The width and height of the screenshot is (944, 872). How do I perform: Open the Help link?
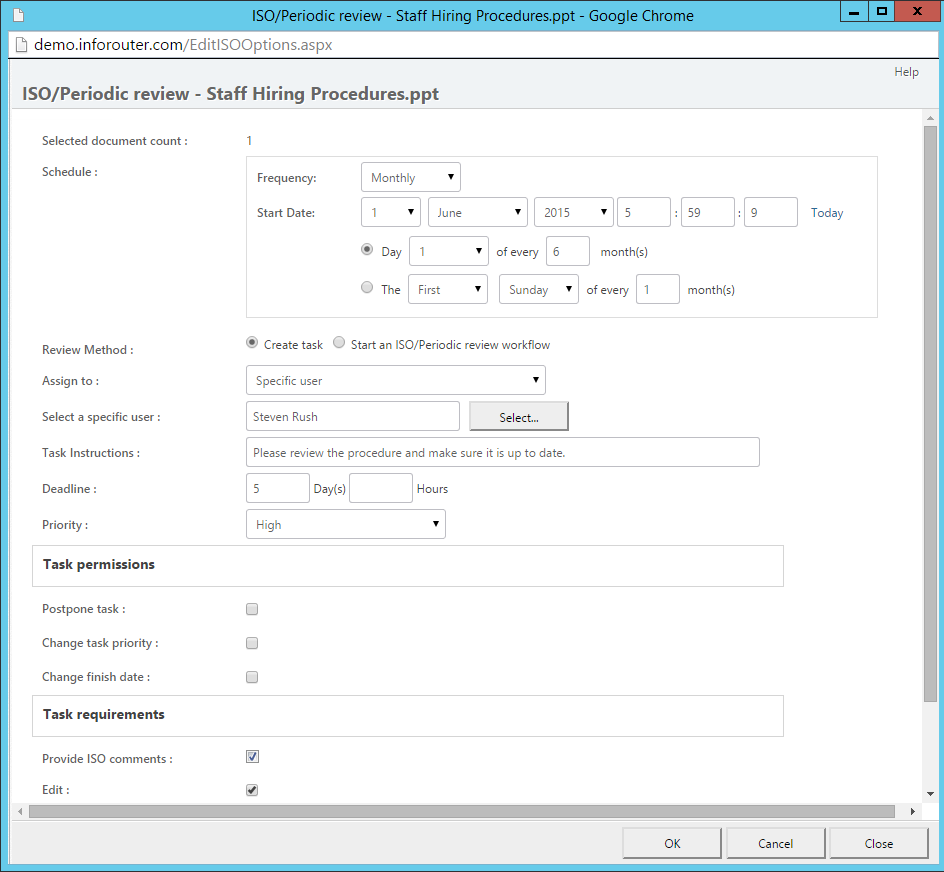pyautogui.click(x=906, y=72)
